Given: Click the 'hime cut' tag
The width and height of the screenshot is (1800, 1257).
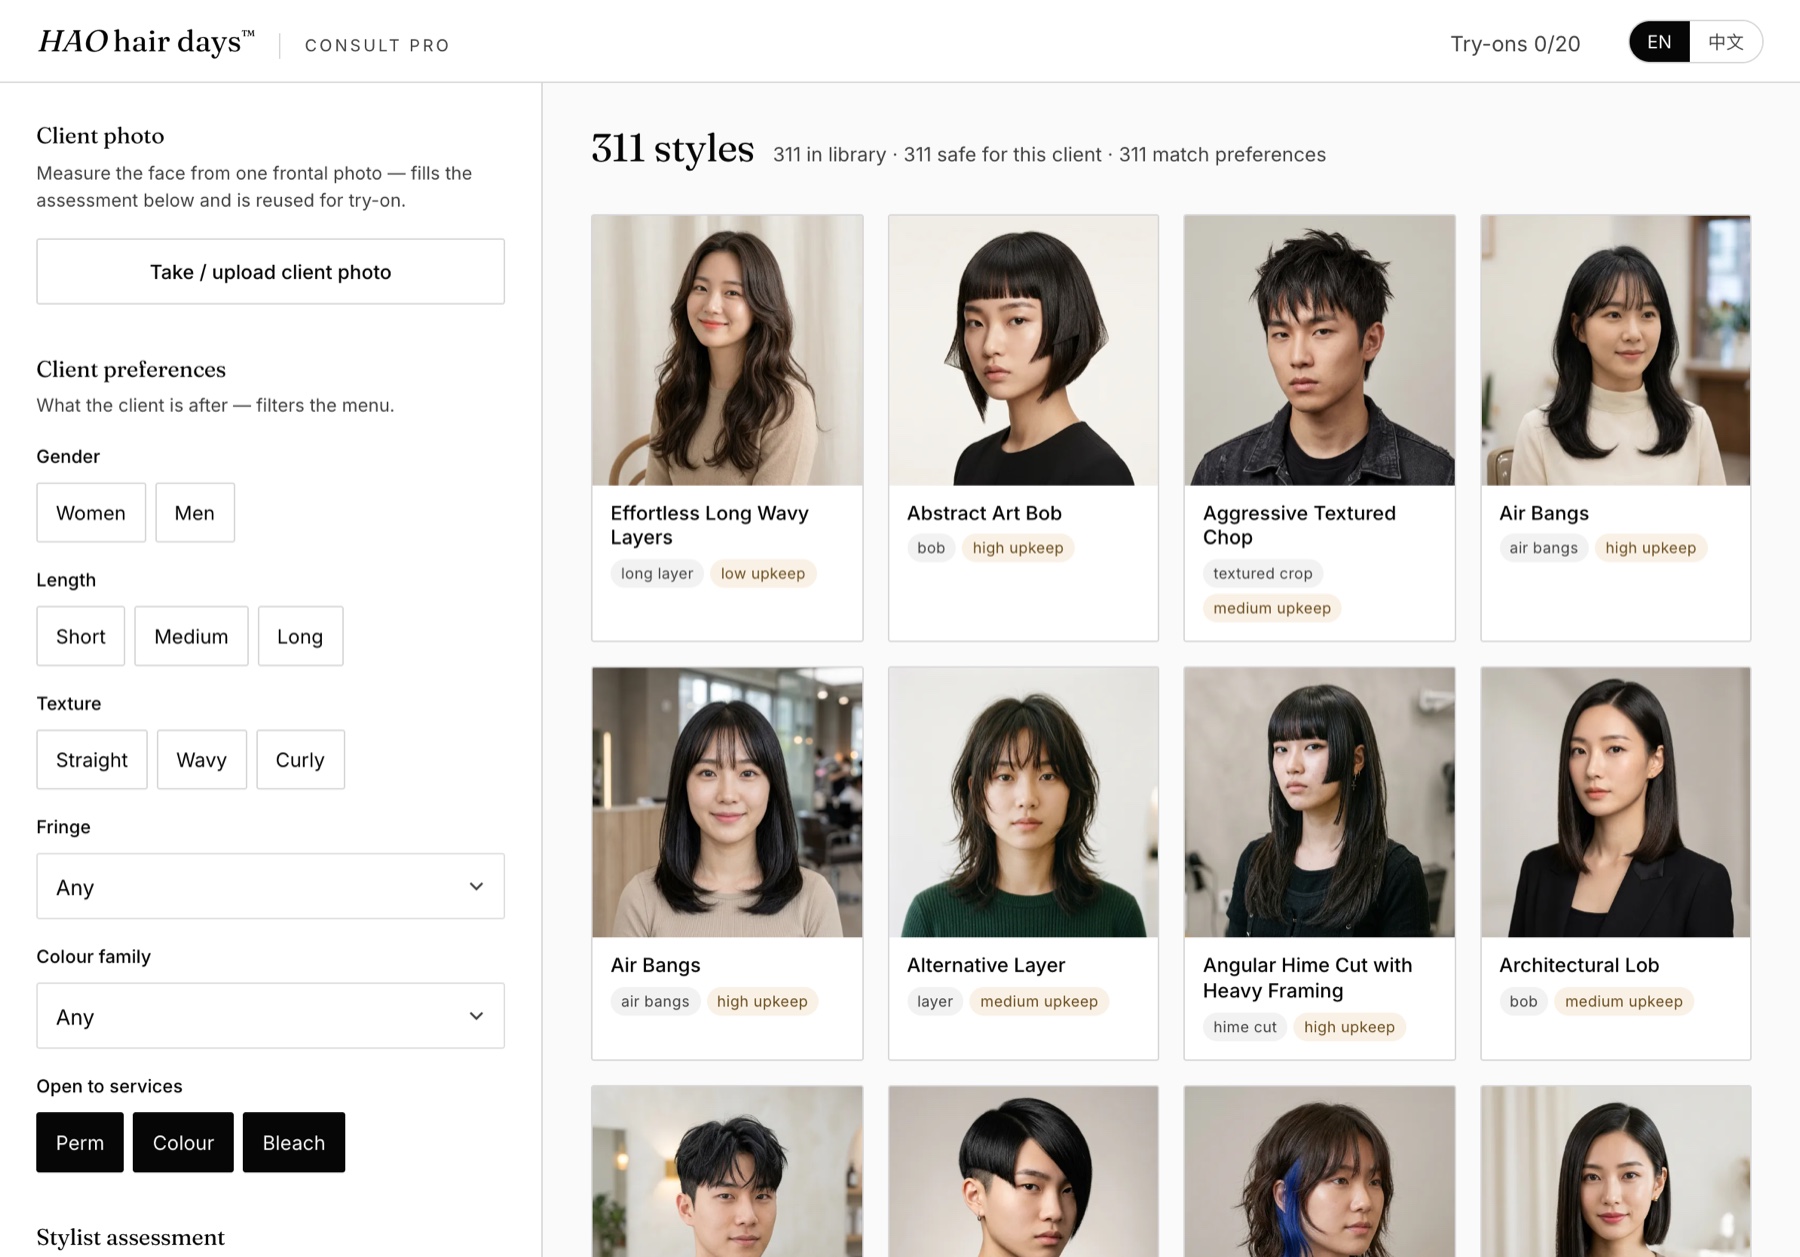Looking at the screenshot, I should pyautogui.click(x=1245, y=1027).
